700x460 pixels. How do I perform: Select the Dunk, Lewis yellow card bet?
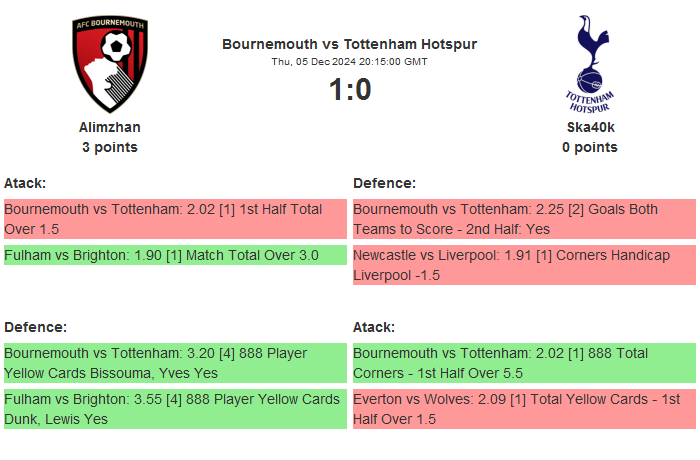(x=174, y=409)
